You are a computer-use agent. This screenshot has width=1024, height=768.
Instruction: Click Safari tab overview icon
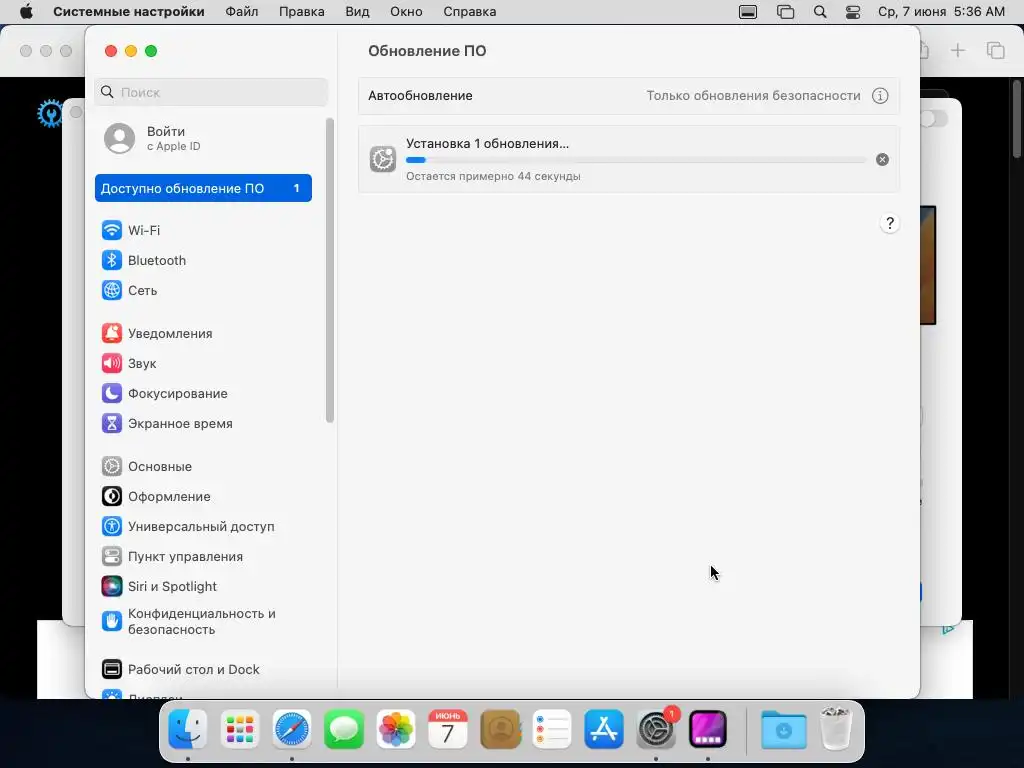(x=995, y=50)
